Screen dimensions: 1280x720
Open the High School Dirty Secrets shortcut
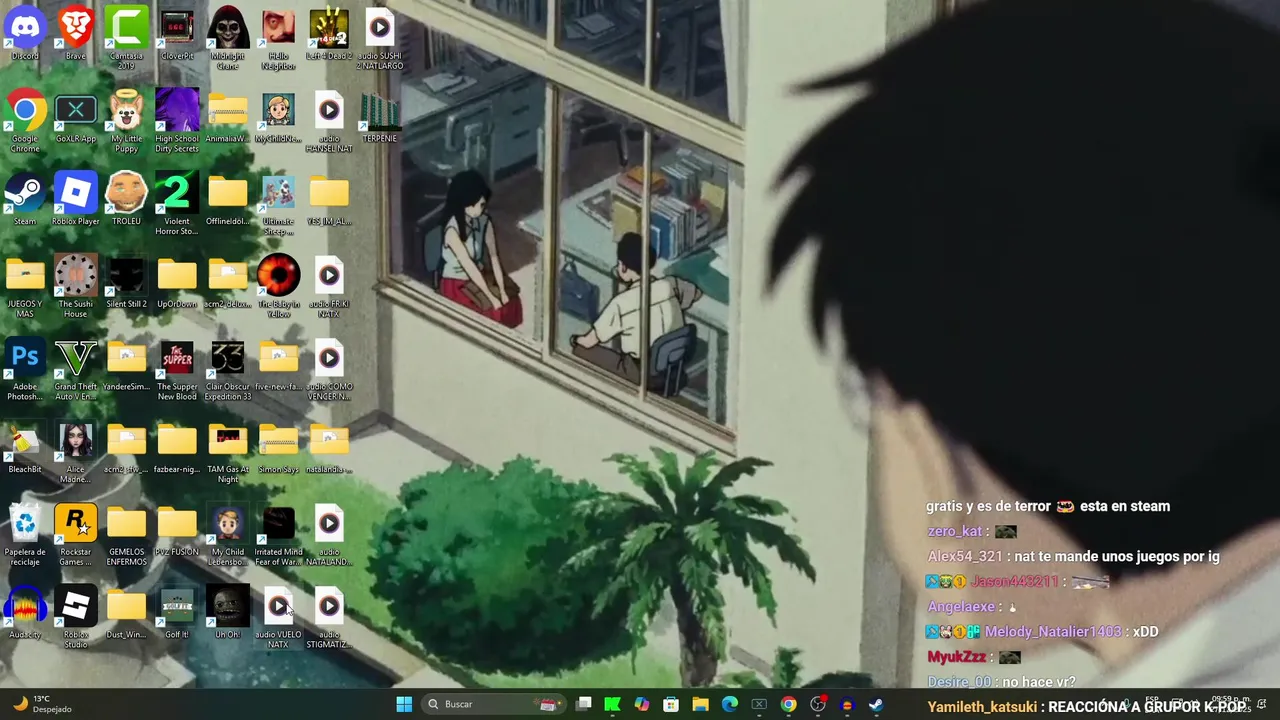pos(177,121)
